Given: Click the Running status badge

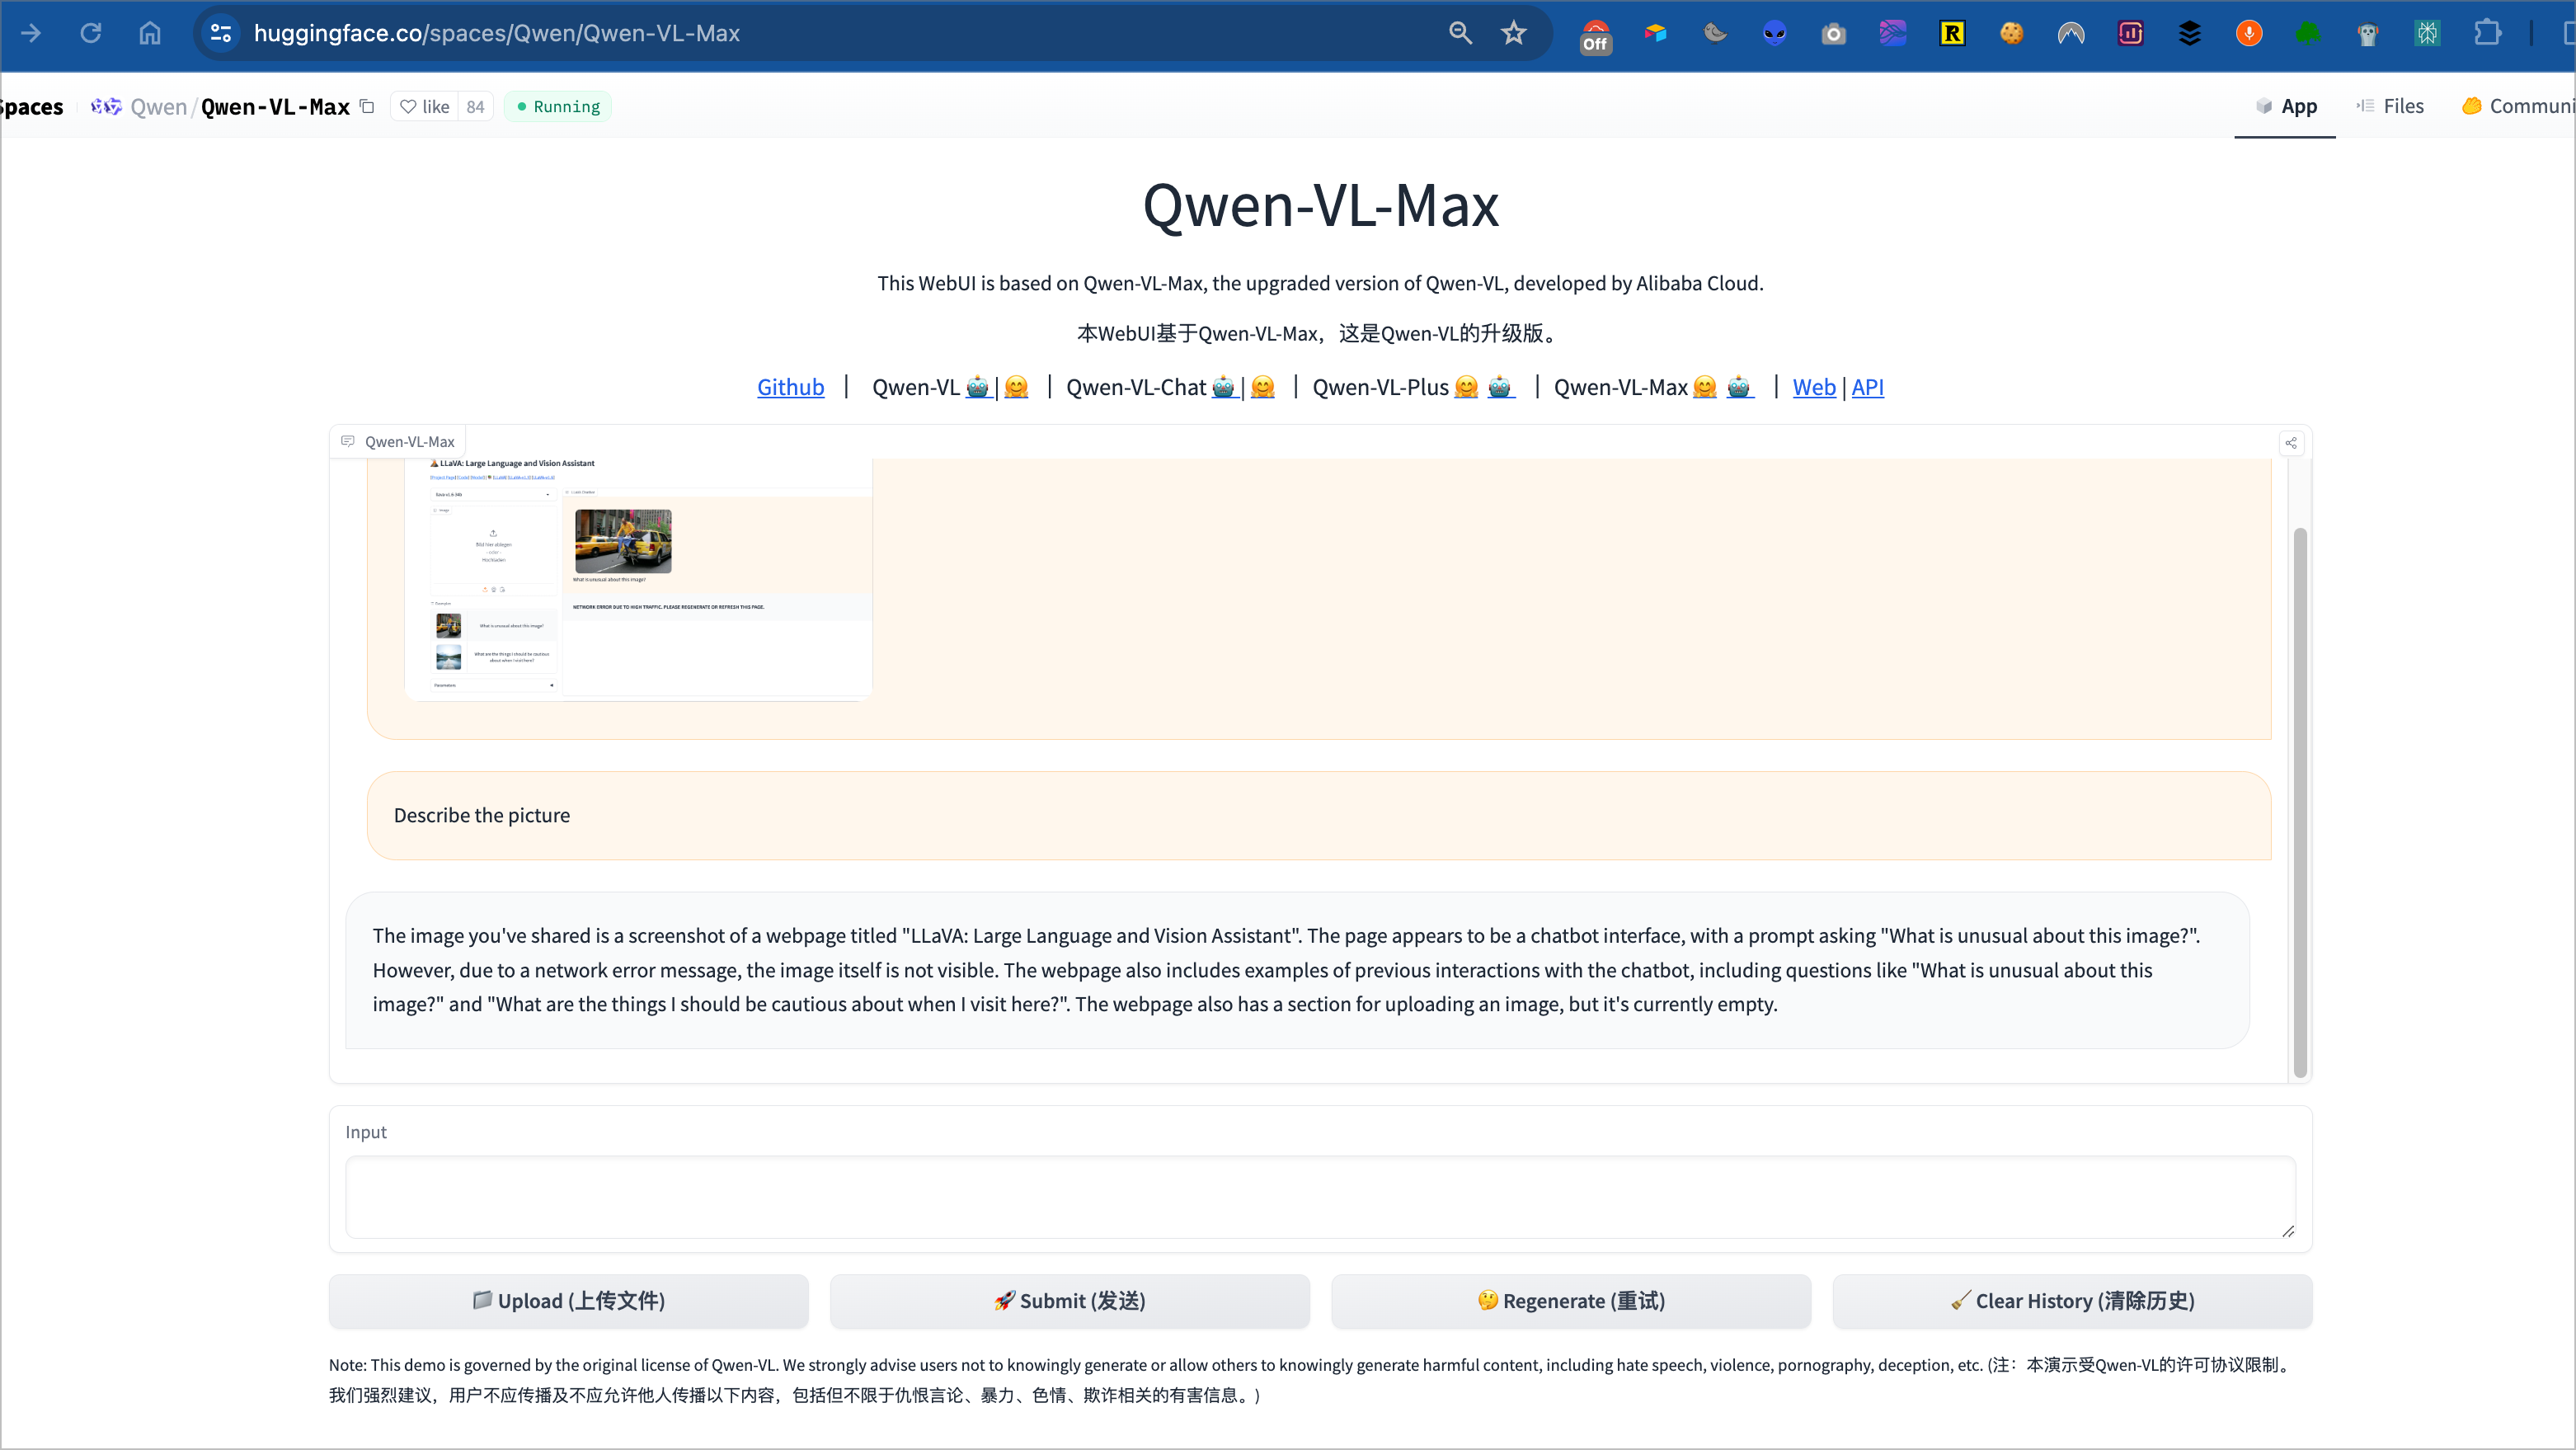Looking at the screenshot, I should 558,107.
